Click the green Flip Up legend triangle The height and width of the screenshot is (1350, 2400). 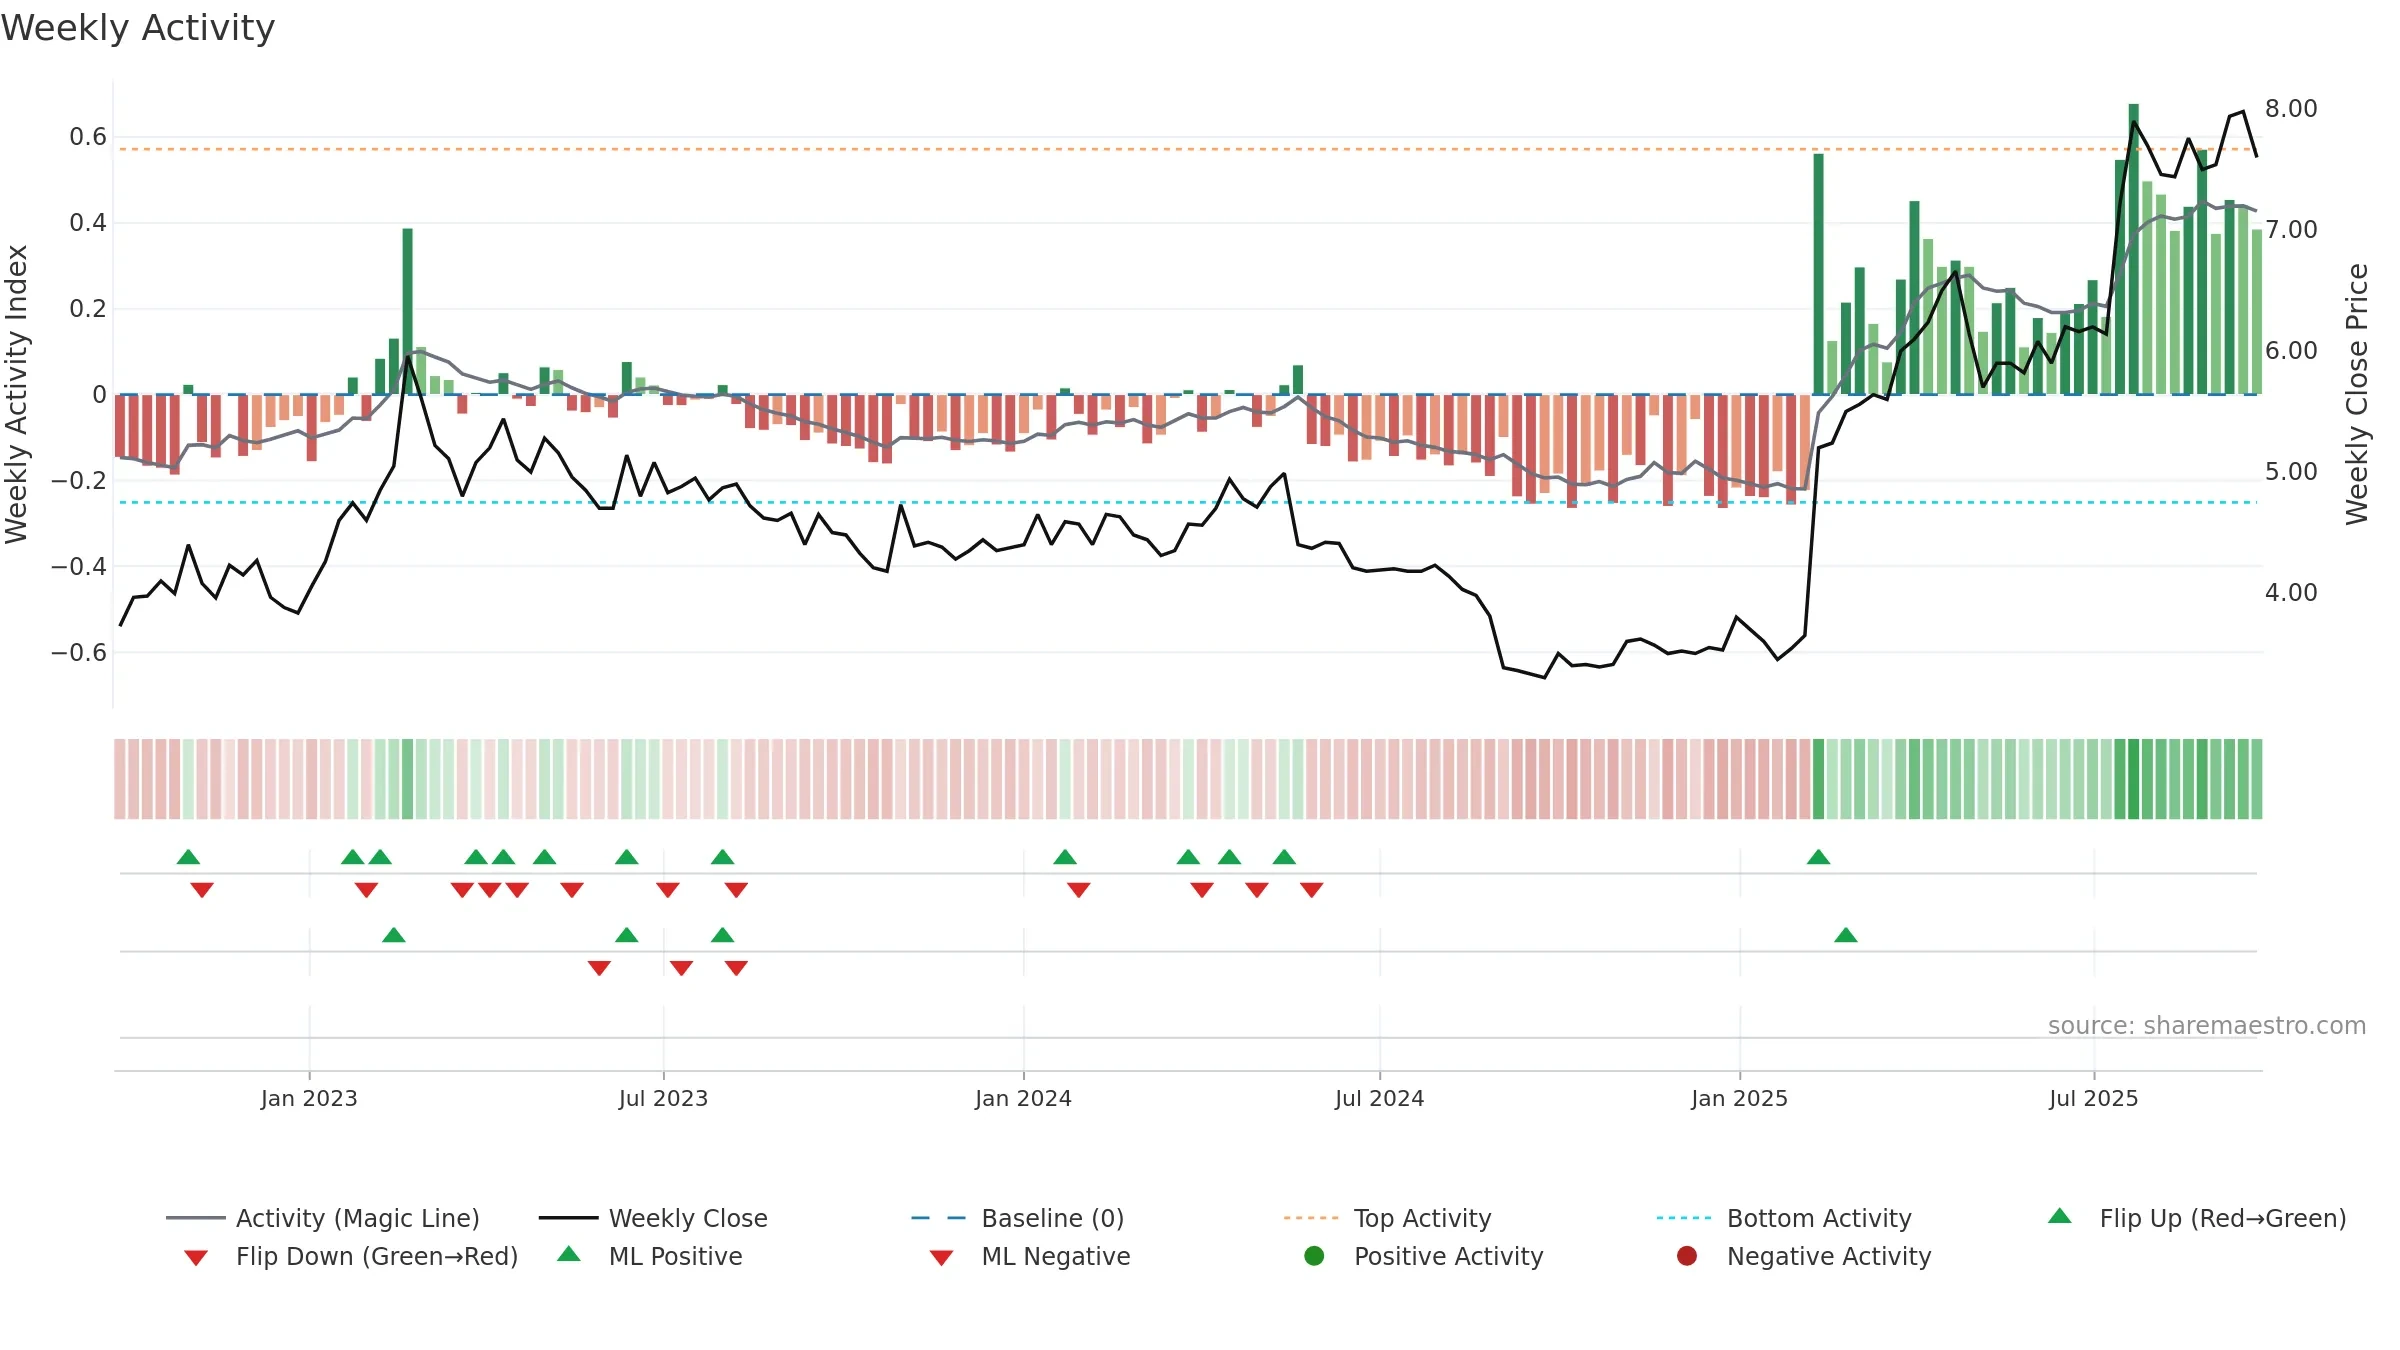point(2060,1216)
